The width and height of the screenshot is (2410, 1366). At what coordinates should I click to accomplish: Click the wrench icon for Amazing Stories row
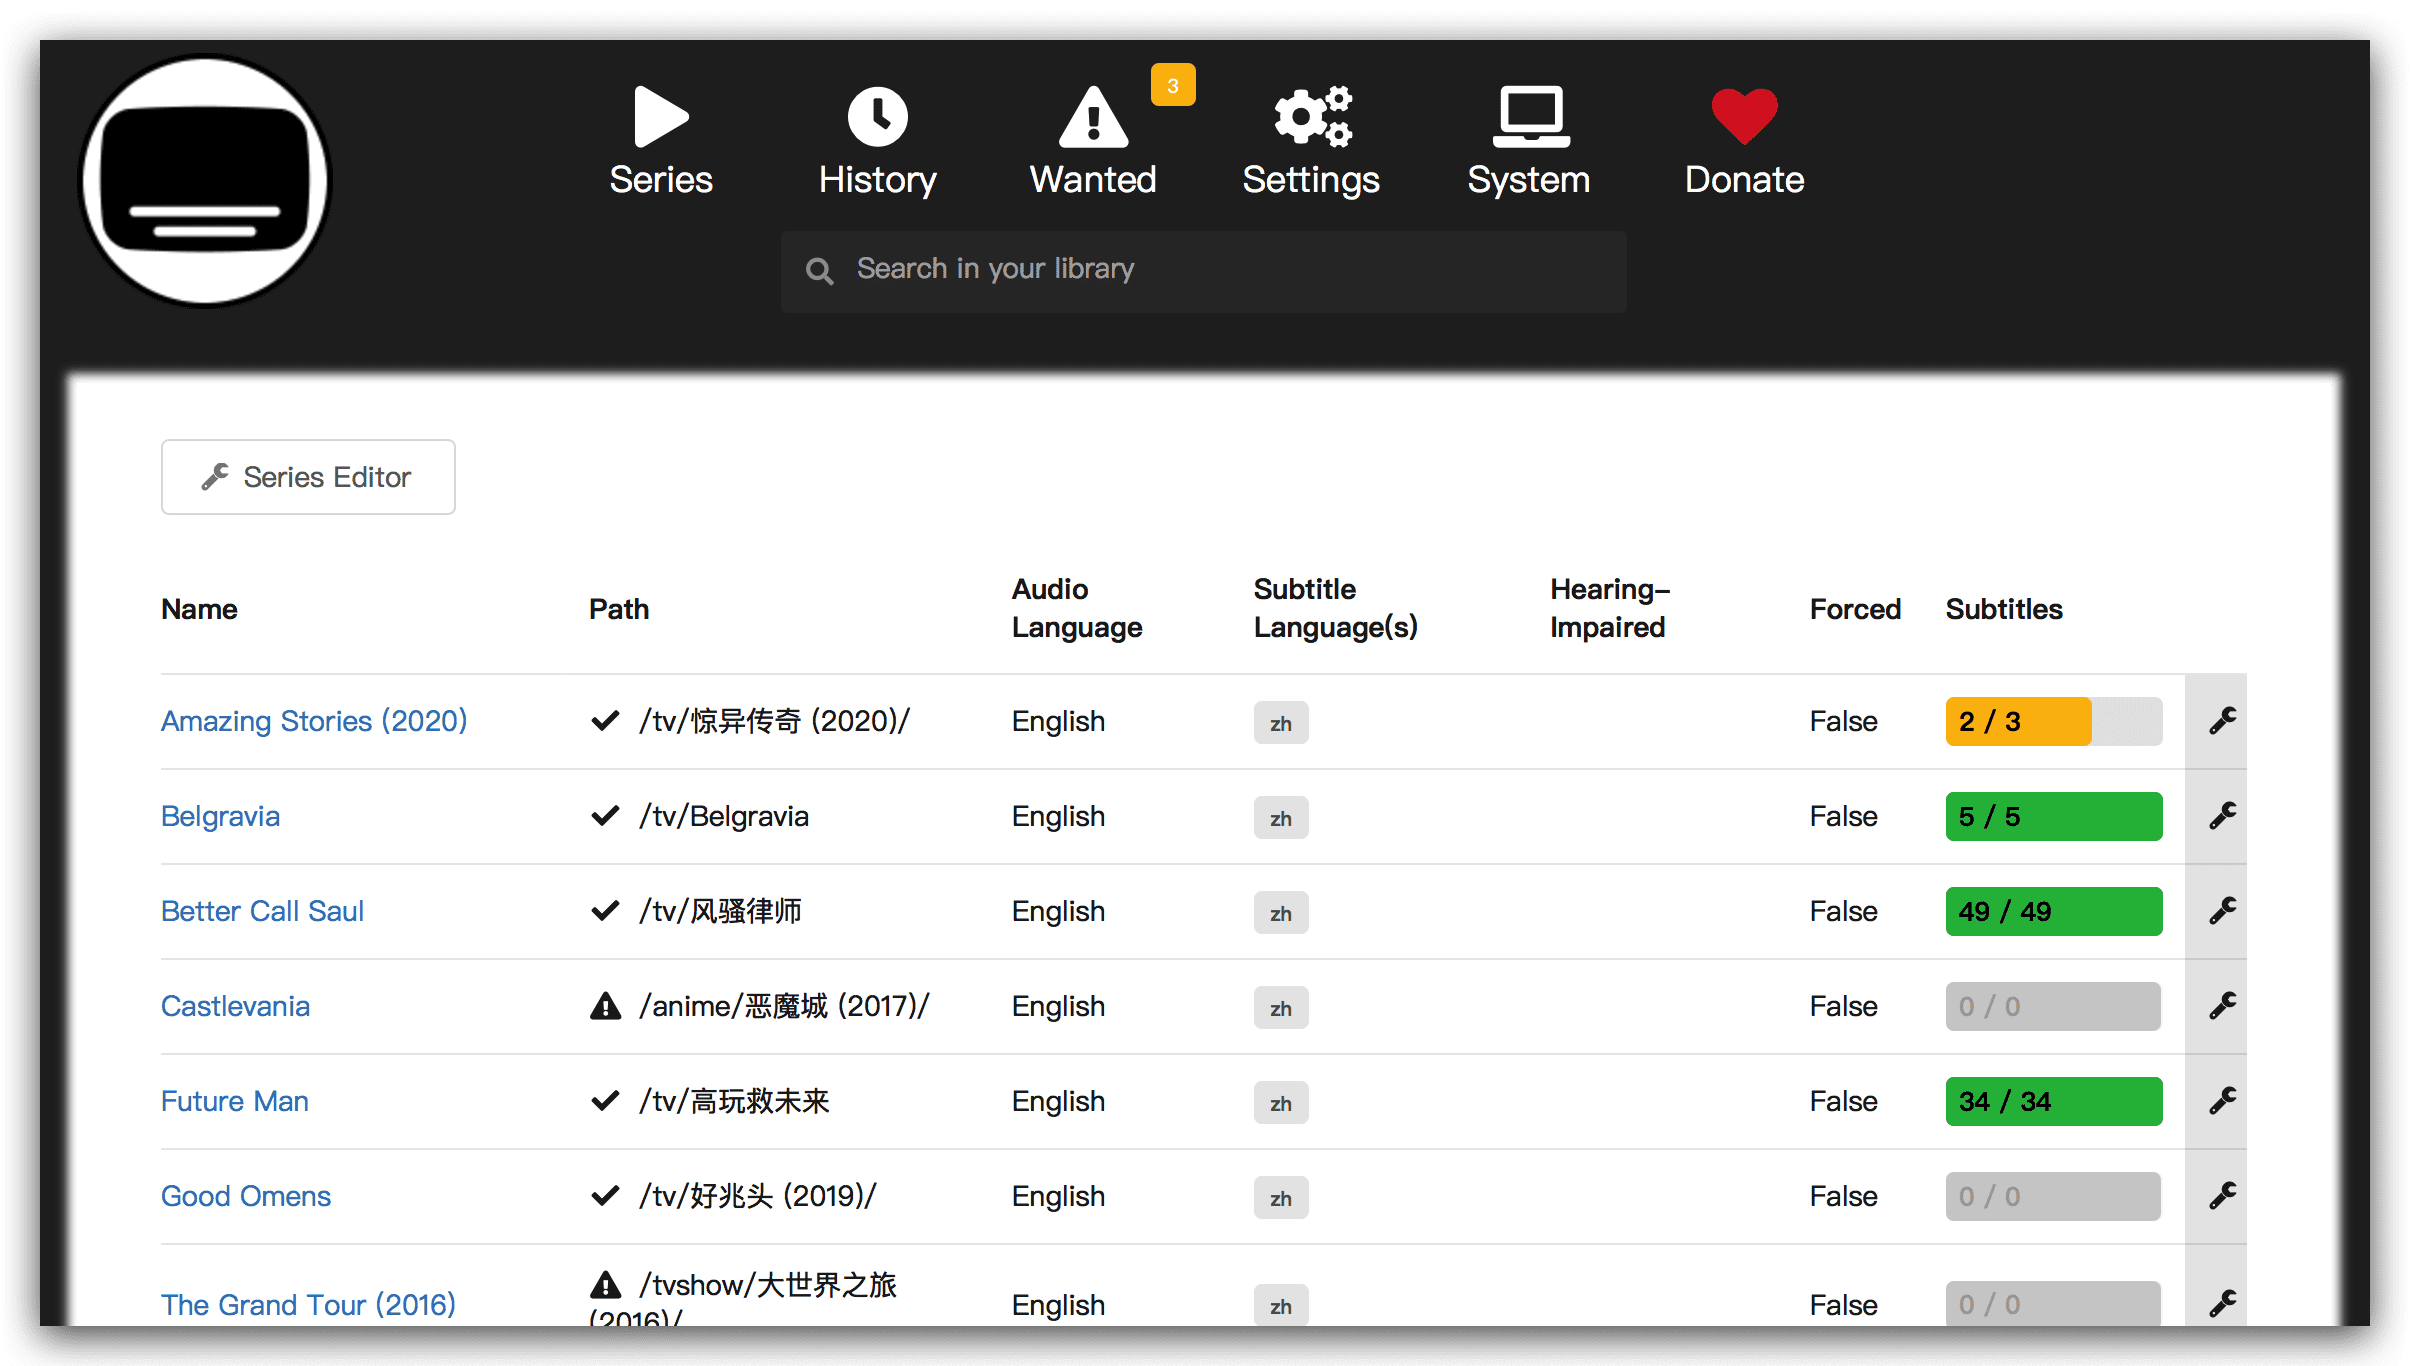tap(2222, 721)
